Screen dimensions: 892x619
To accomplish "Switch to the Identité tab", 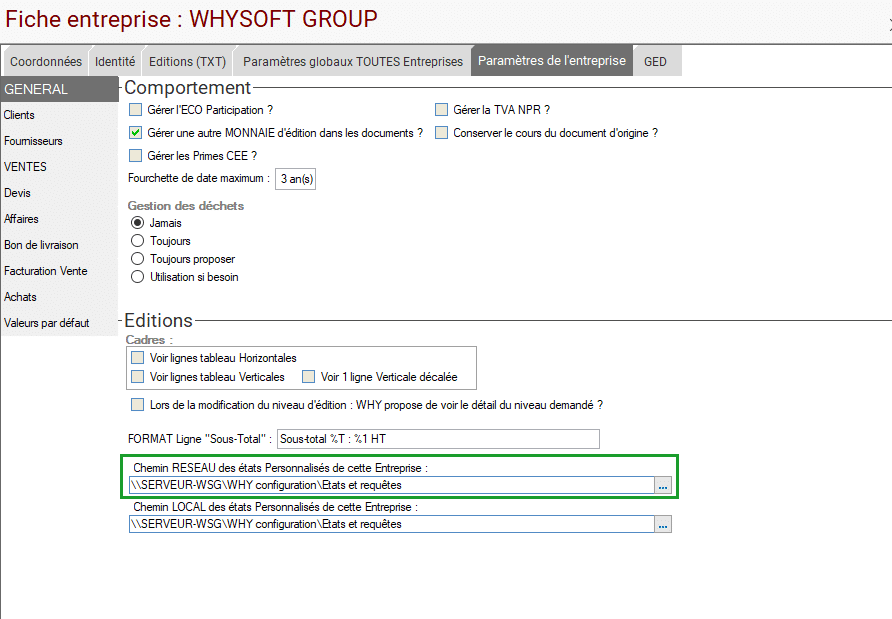I will [x=115, y=61].
